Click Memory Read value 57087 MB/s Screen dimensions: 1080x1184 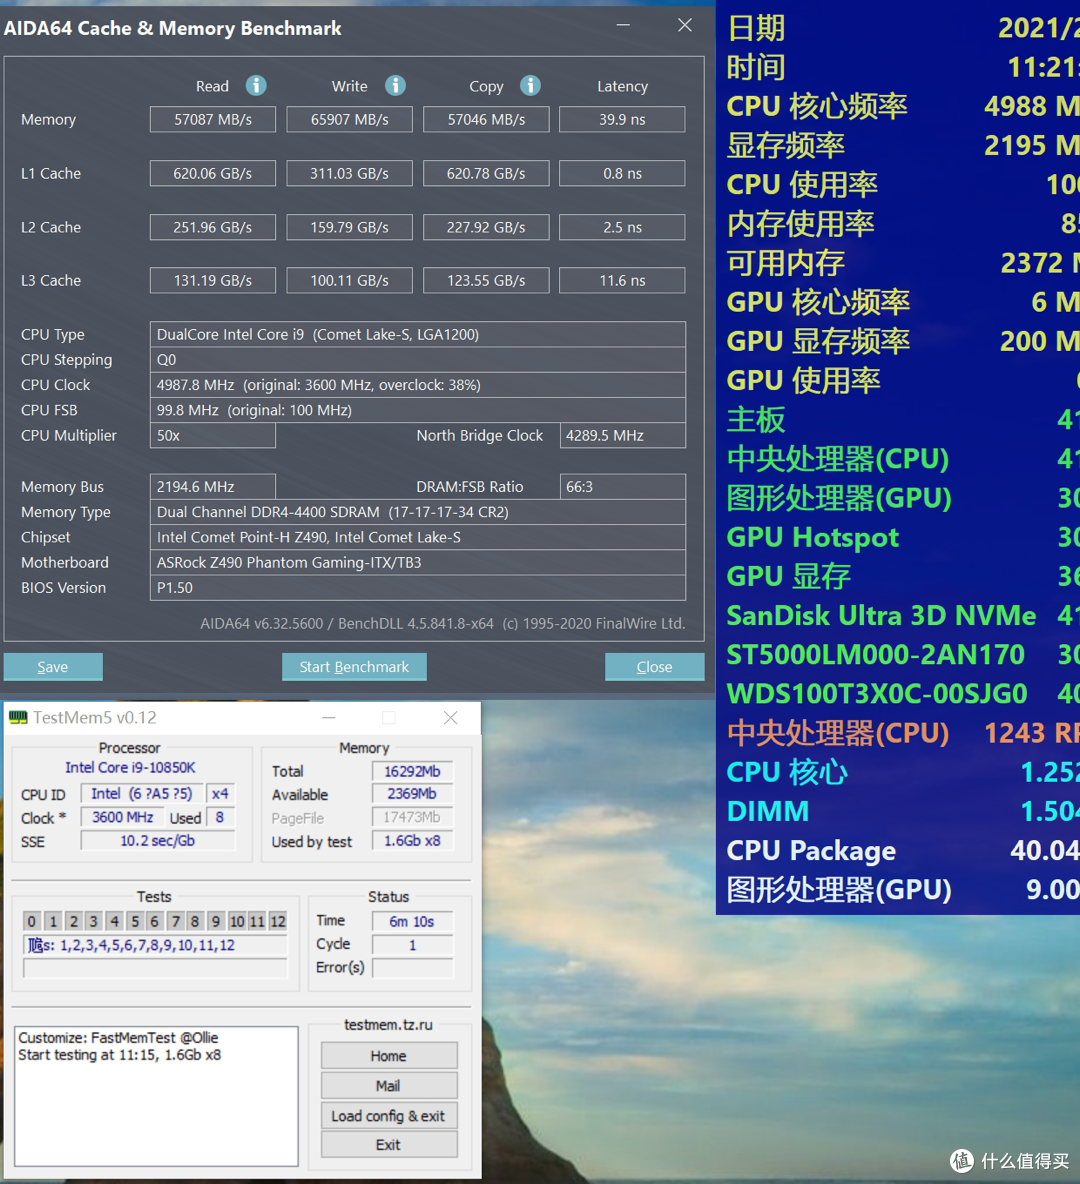pos(213,119)
